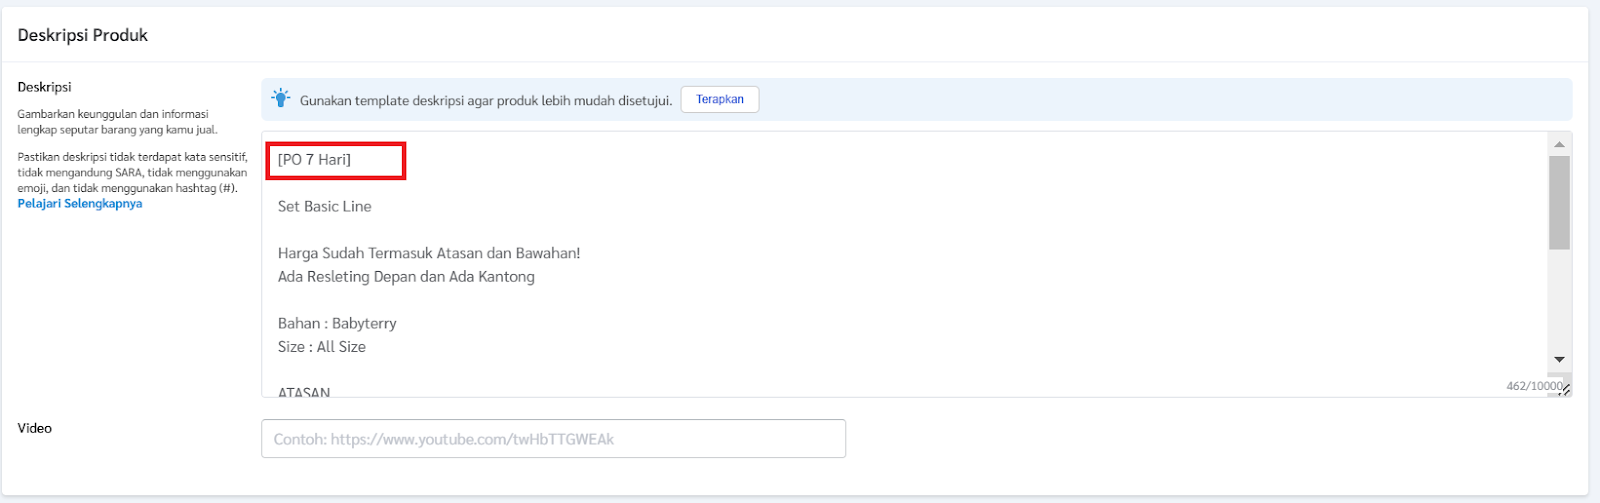Open the Pelajari Selengkapnya link
This screenshot has height=503, width=1600.
[x=80, y=204]
